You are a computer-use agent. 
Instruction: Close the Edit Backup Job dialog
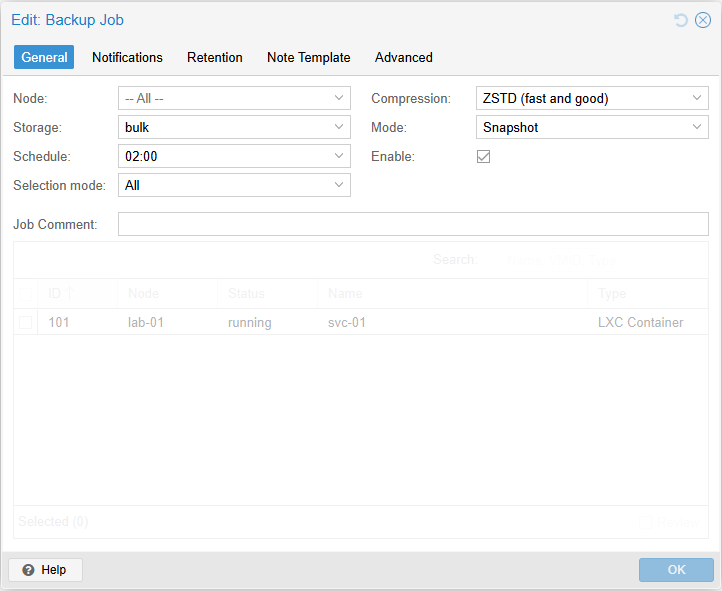click(703, 20)
